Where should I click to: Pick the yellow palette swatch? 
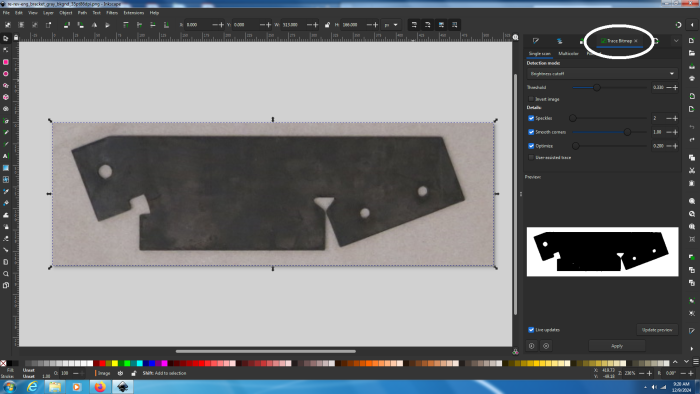pos(115,363)
